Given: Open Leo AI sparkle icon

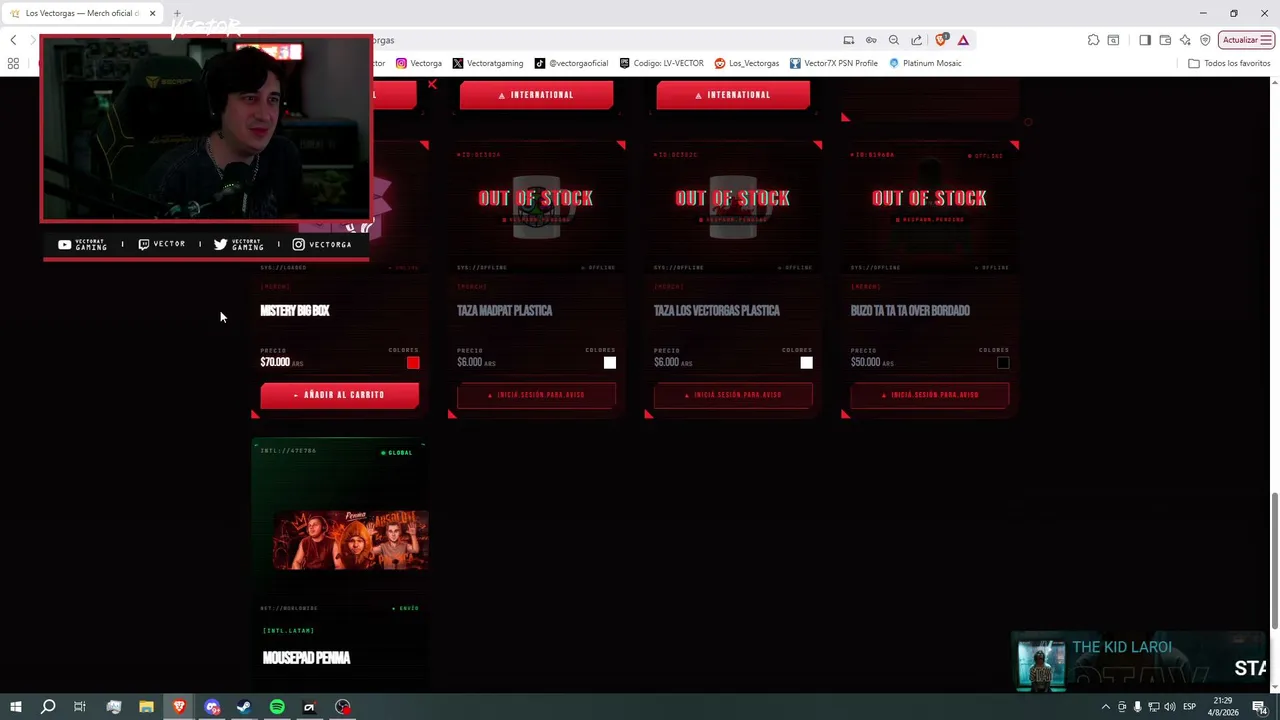Looking at the screenshot, I should tap(1185, 40).
